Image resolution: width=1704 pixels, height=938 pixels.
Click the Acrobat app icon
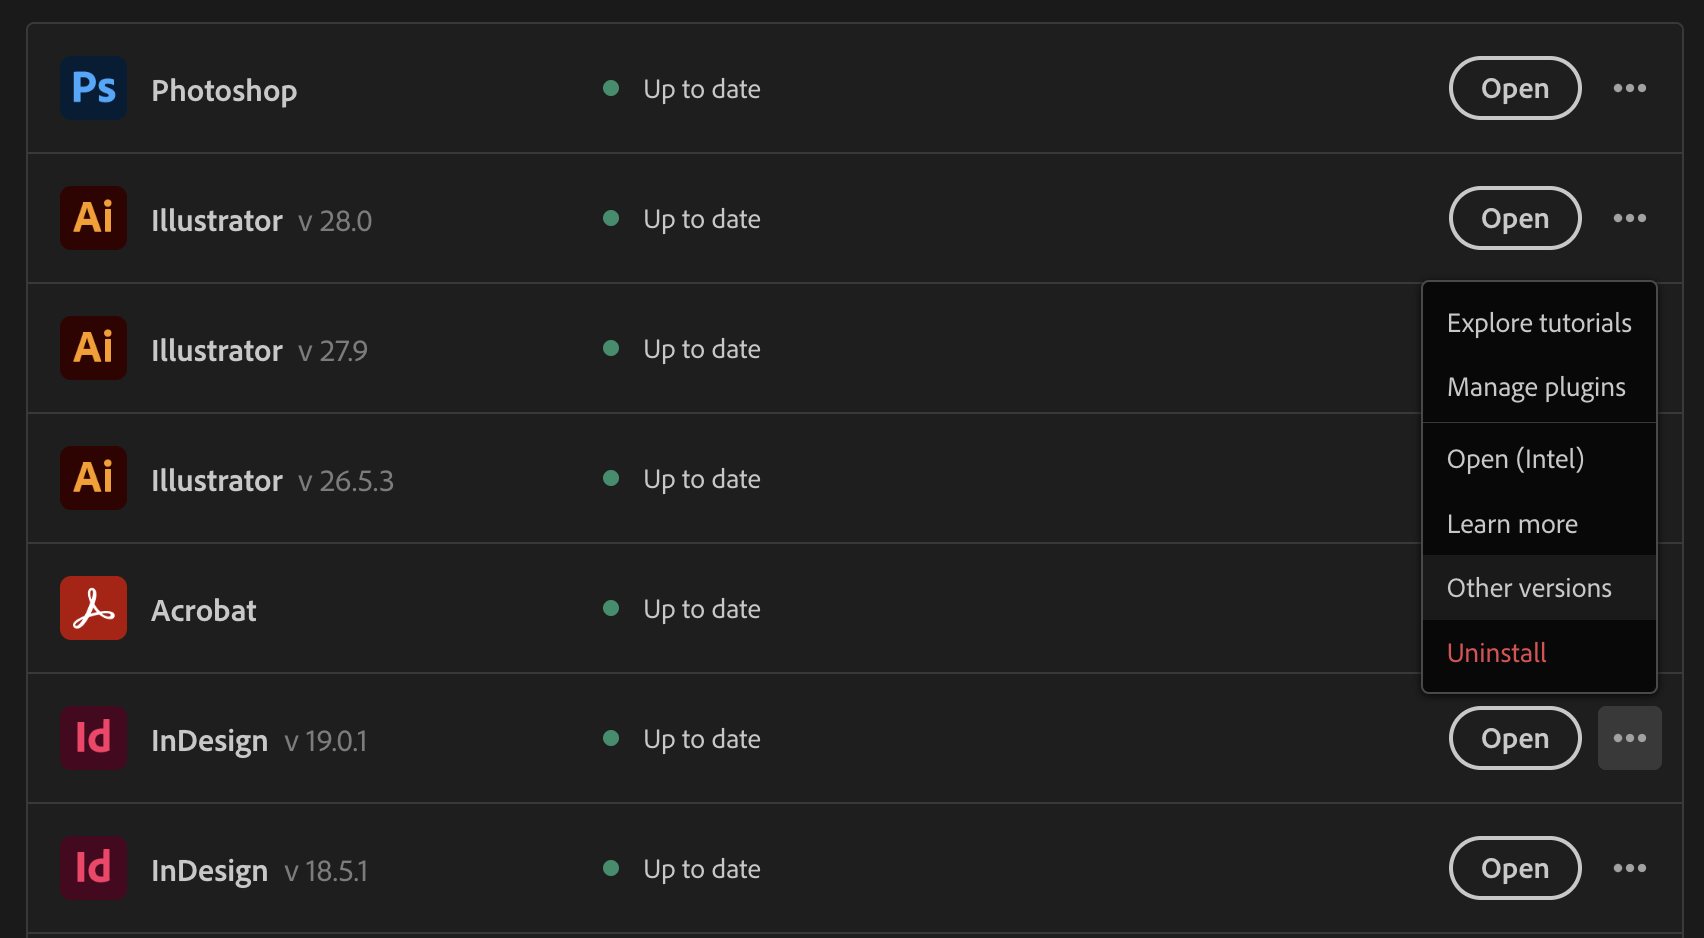(x=93, y=608)
